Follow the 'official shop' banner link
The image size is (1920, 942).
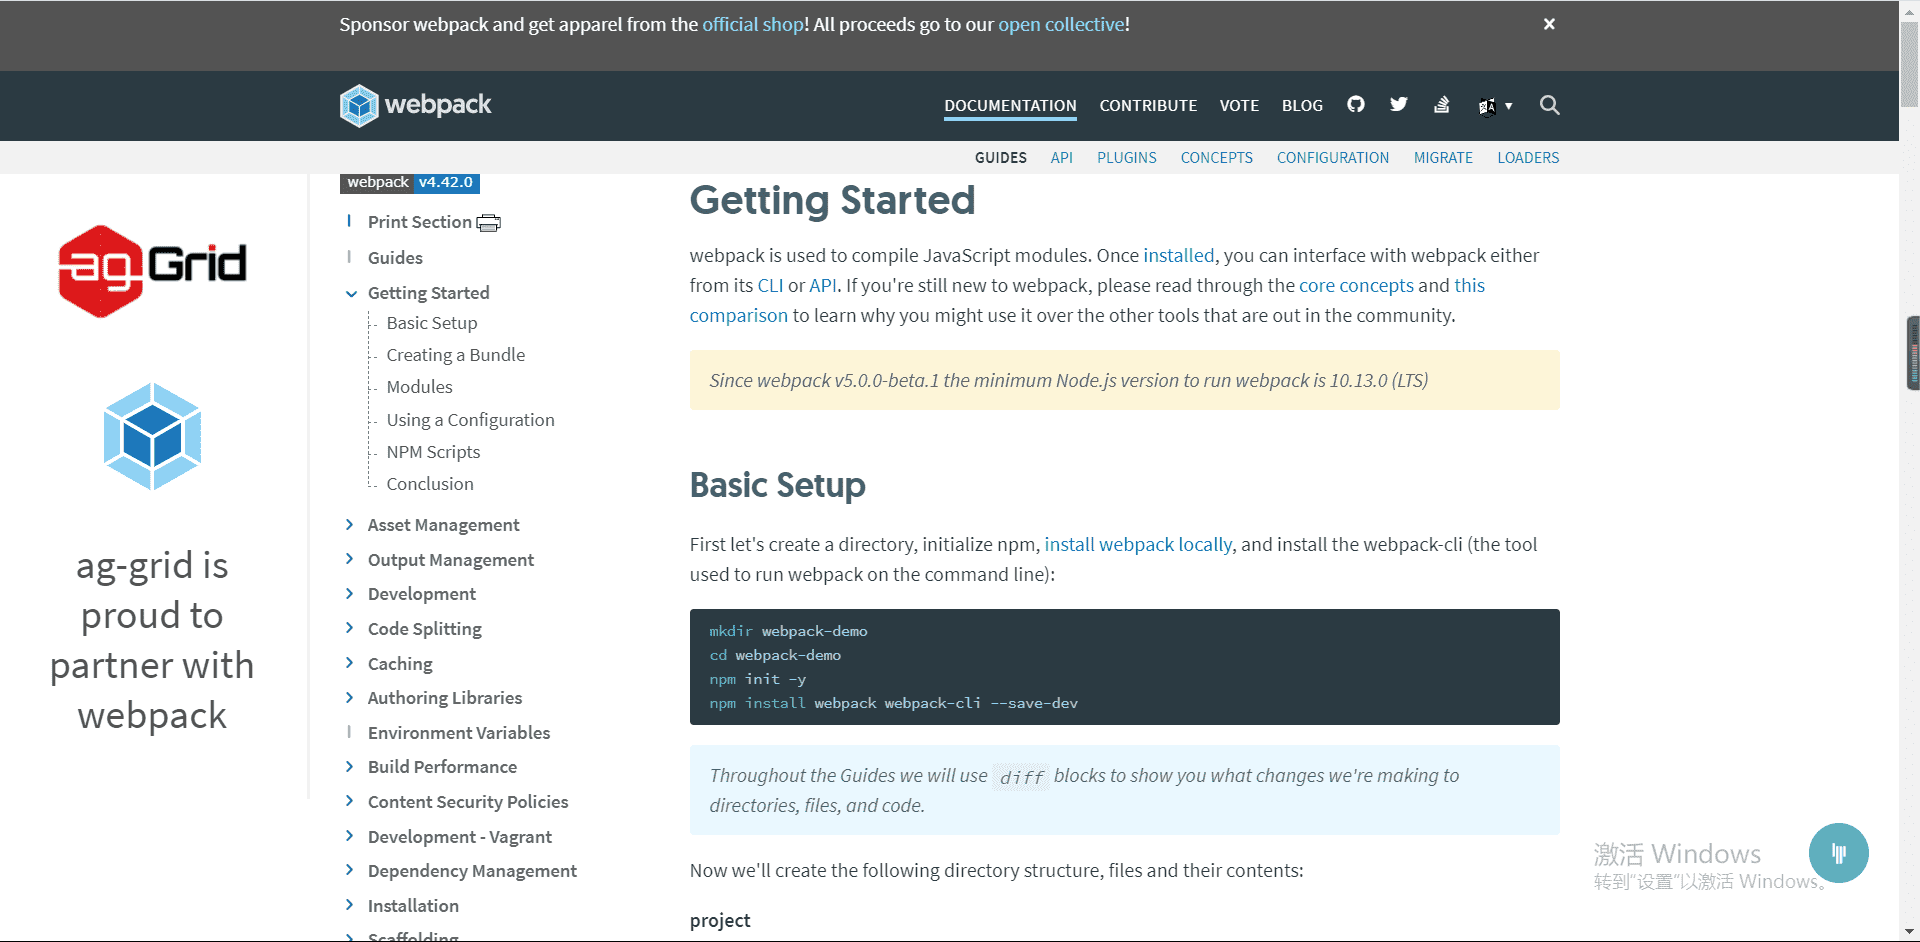click(x=753, y=24)
